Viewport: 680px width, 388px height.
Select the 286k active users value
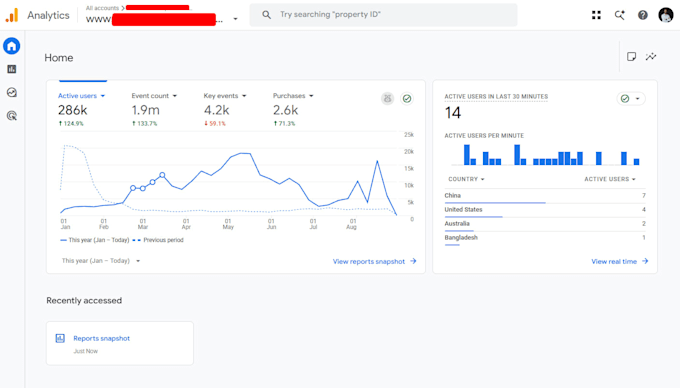tap(73, 110)
